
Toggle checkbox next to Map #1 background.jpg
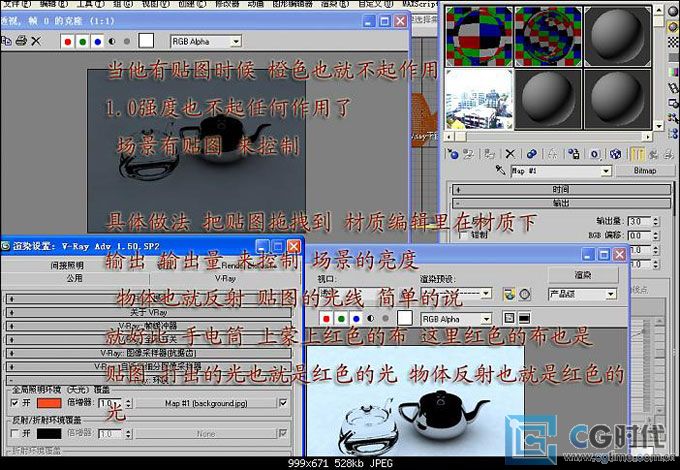coord(283,401)
